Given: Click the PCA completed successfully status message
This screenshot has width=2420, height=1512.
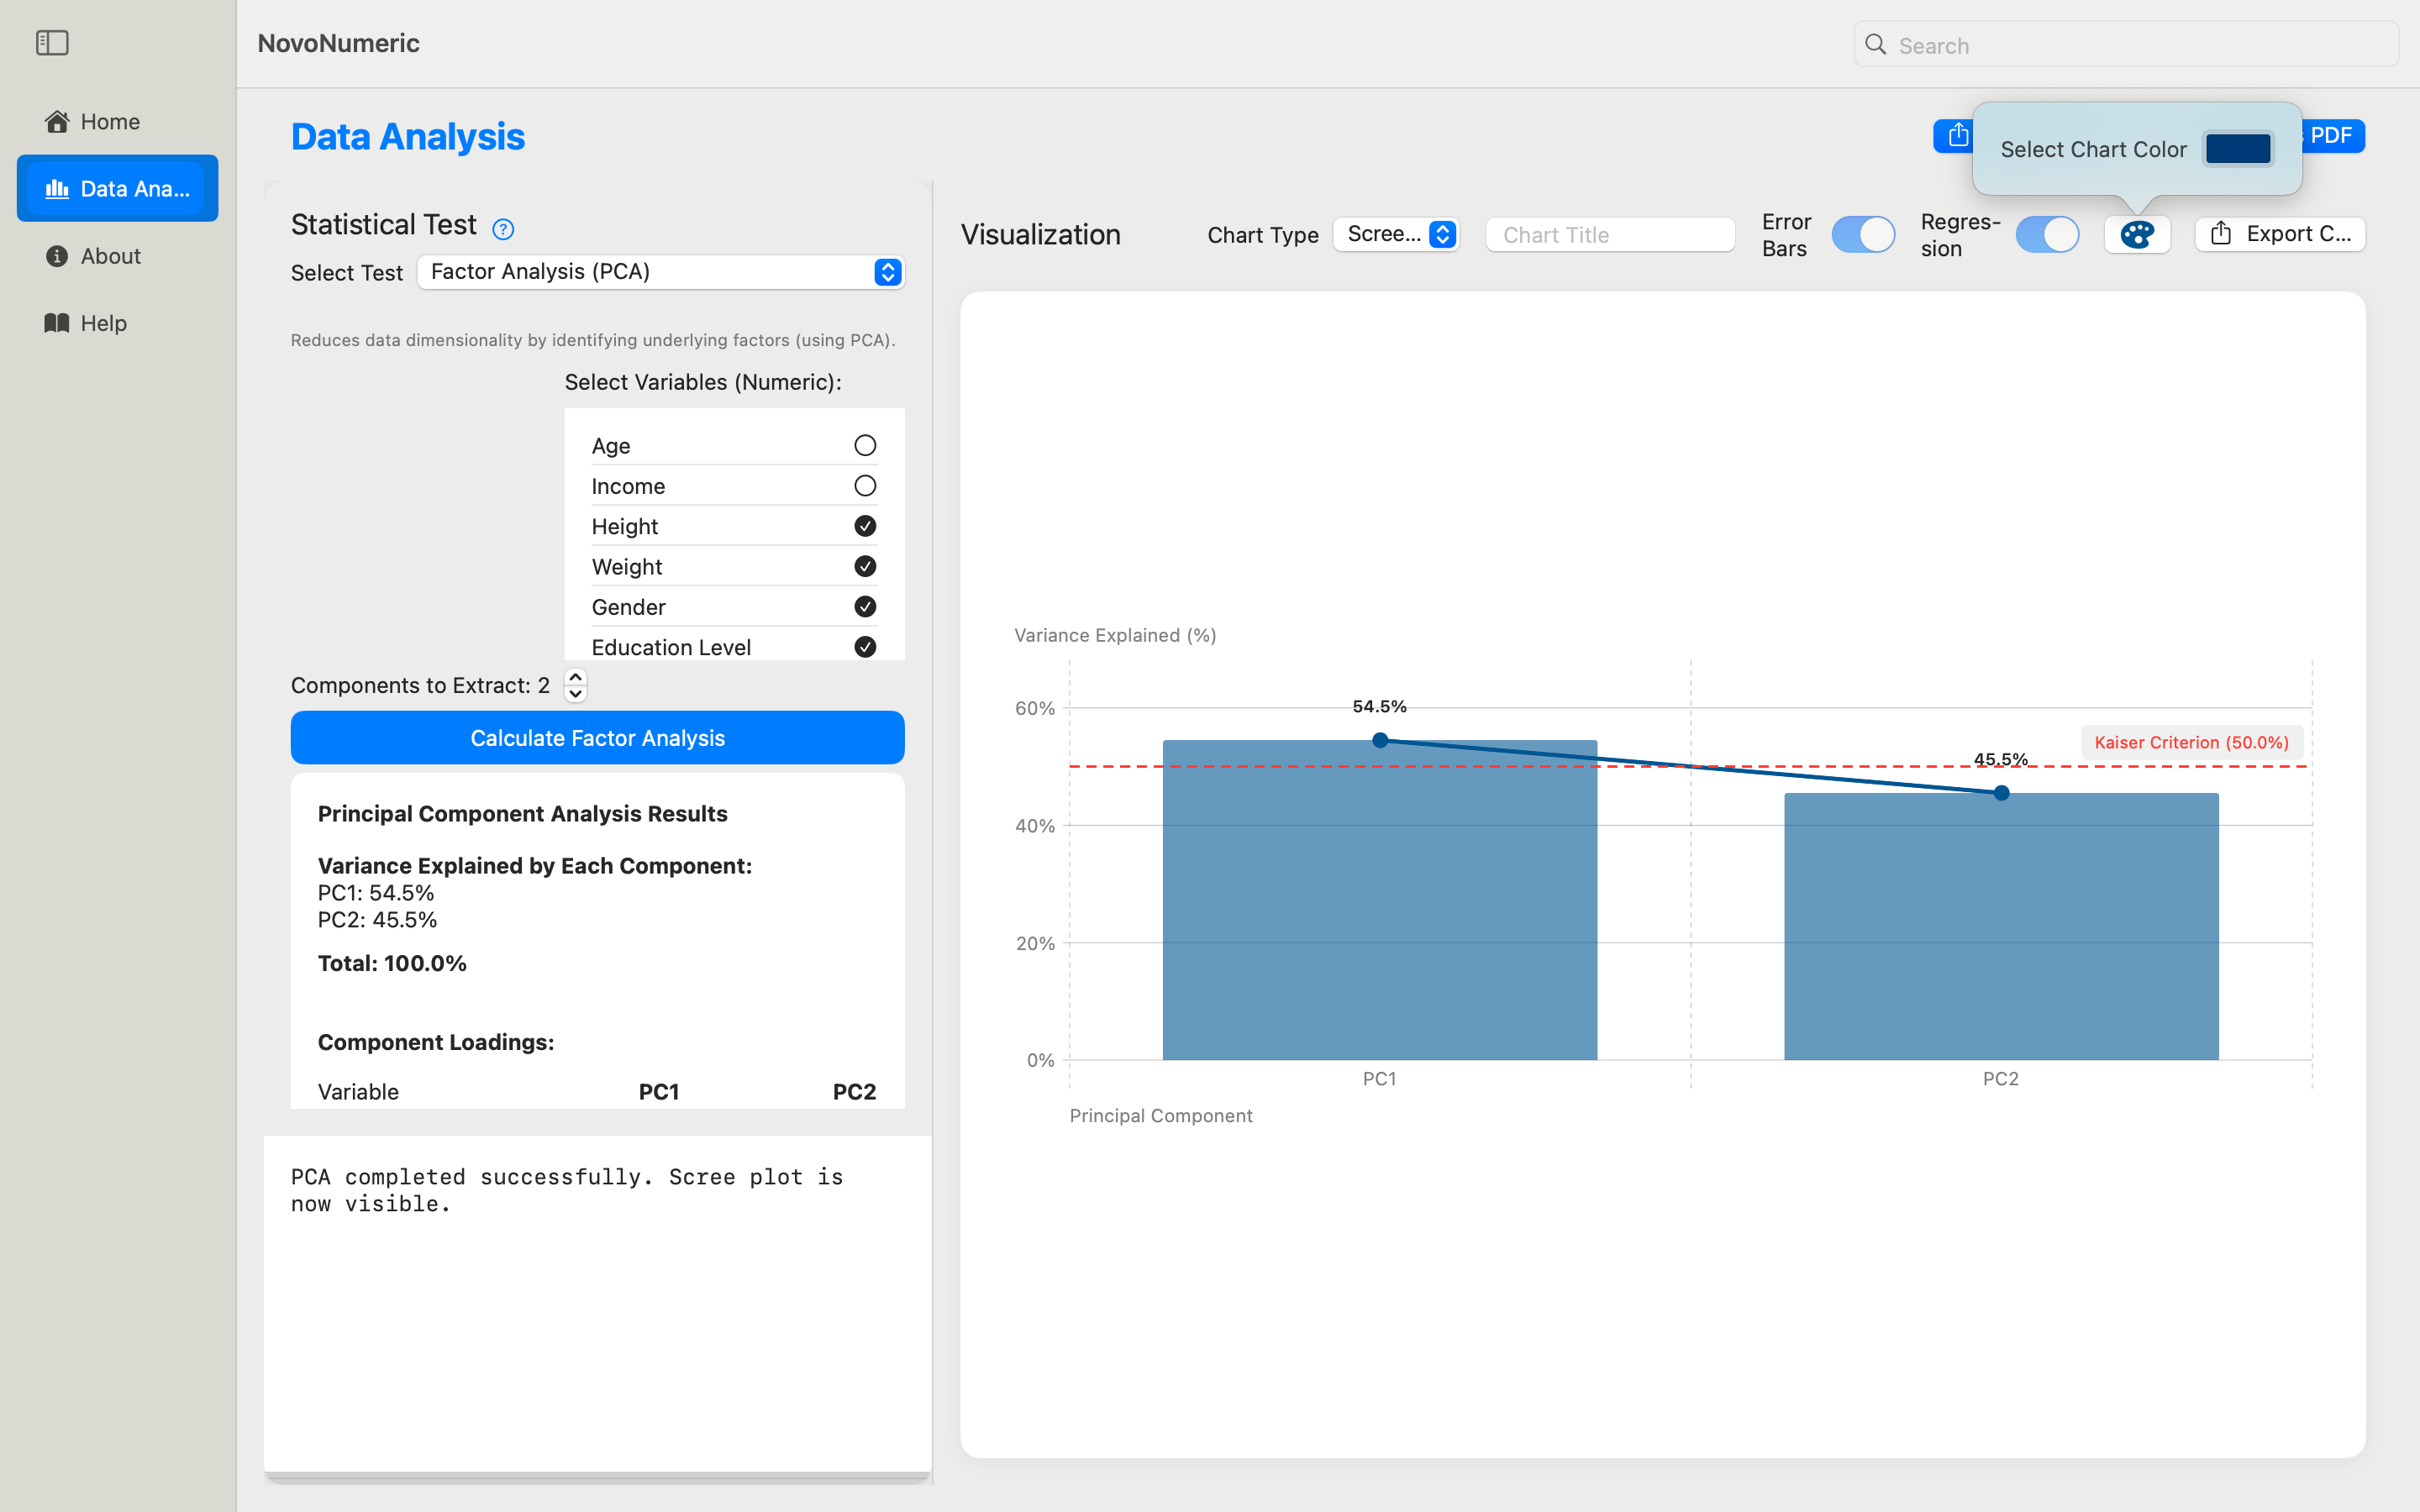Looking at the screenshot, I should click(567, 1190).
